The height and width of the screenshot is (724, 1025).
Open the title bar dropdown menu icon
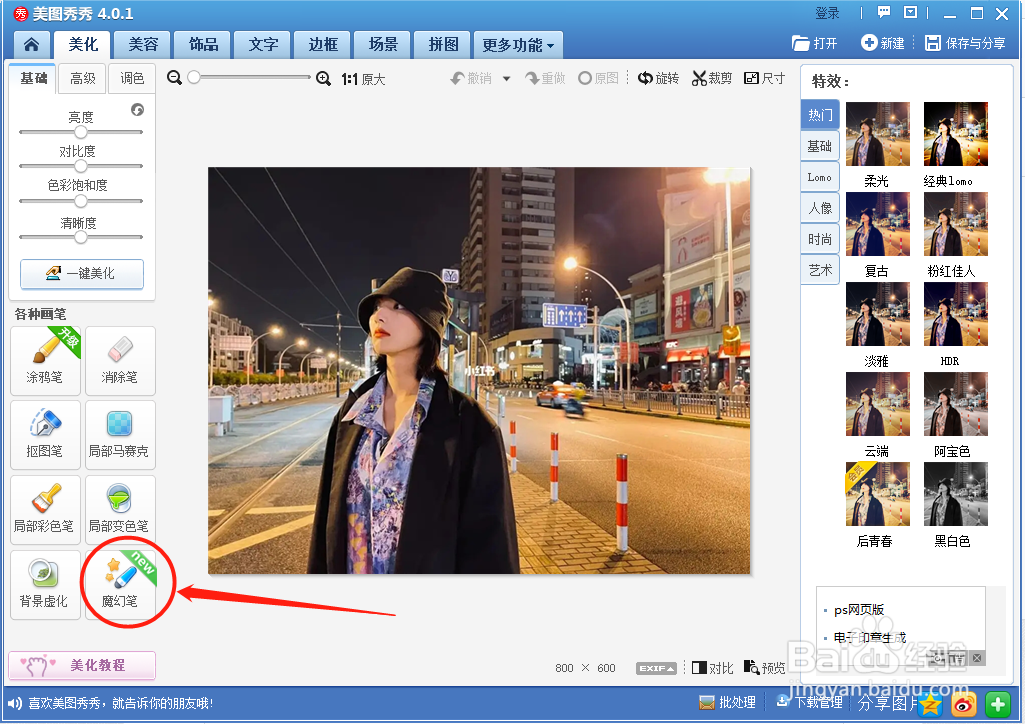click(911, 12)
